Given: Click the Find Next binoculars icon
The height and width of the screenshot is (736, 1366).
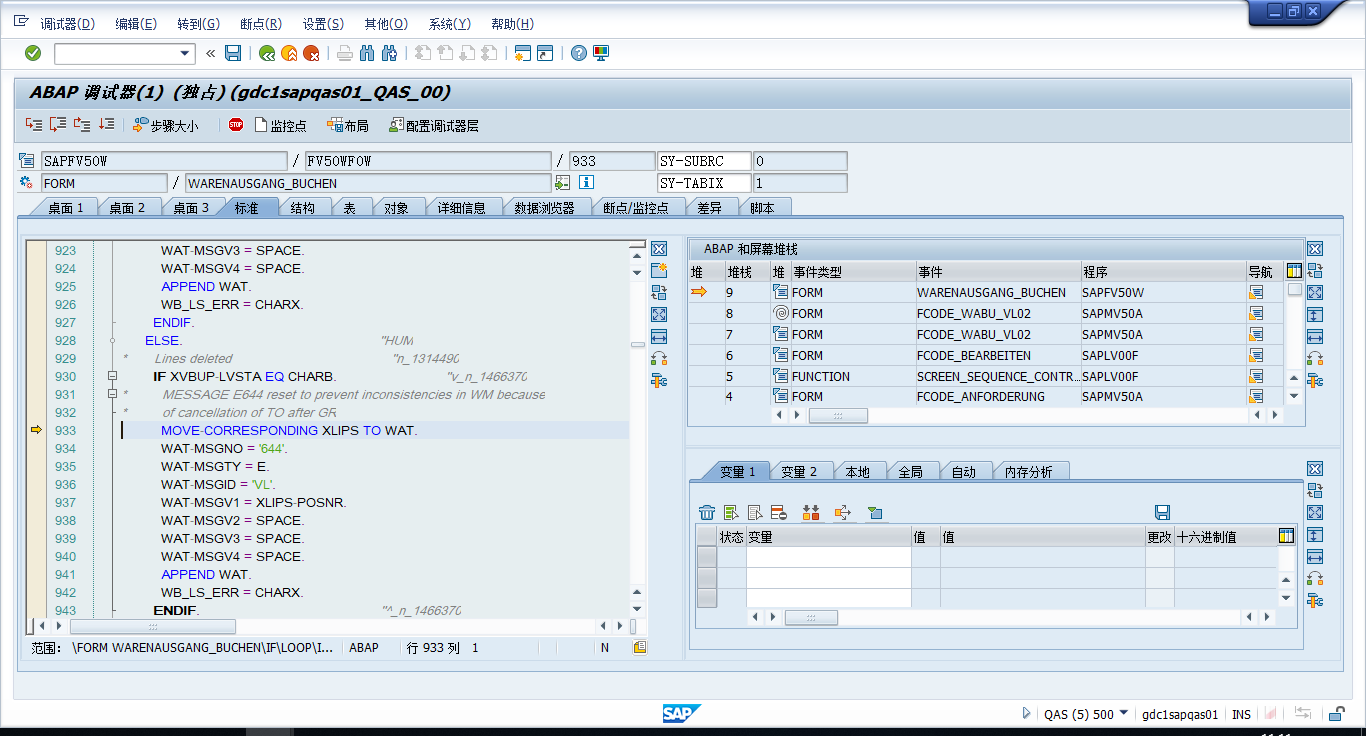Looking at the screenshot, I should pyautogui.click(x=390, y=53).
